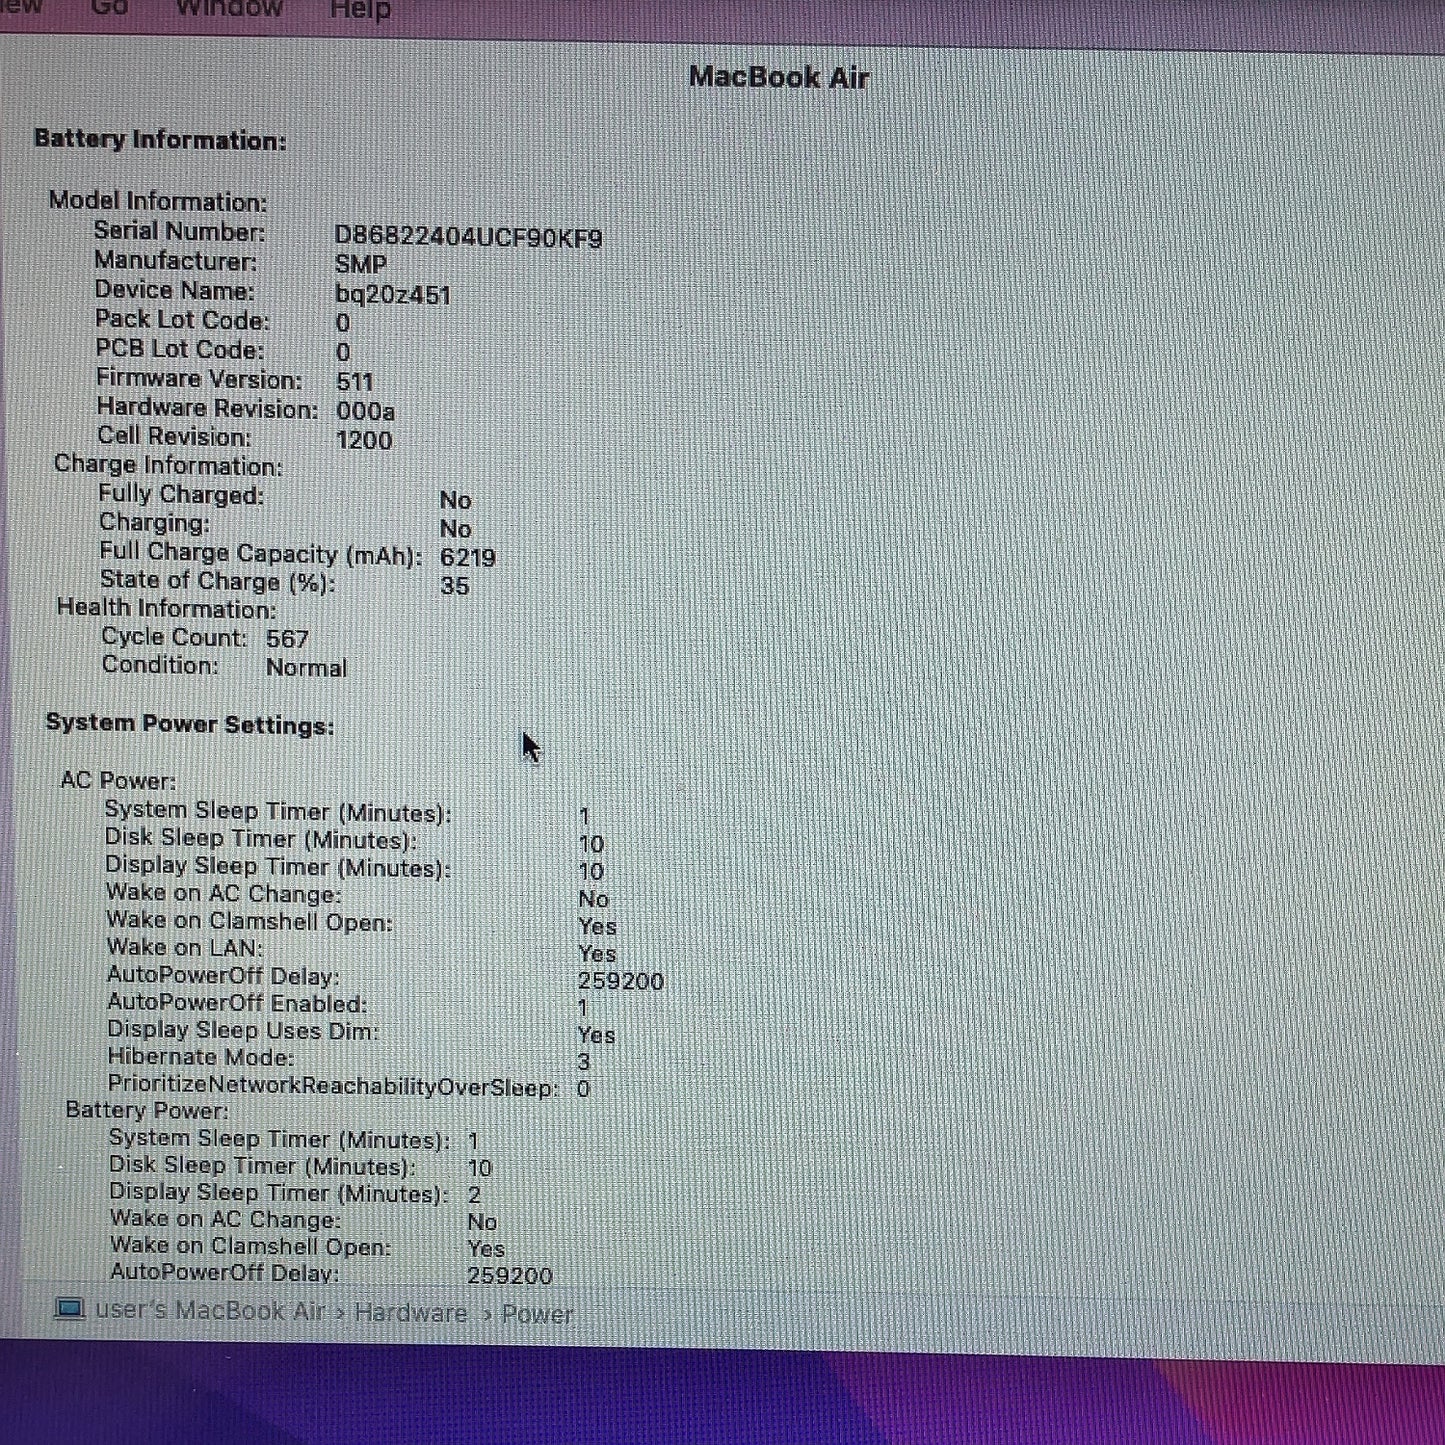Click the "Hibernate Mode:" label

(201, 1057)
